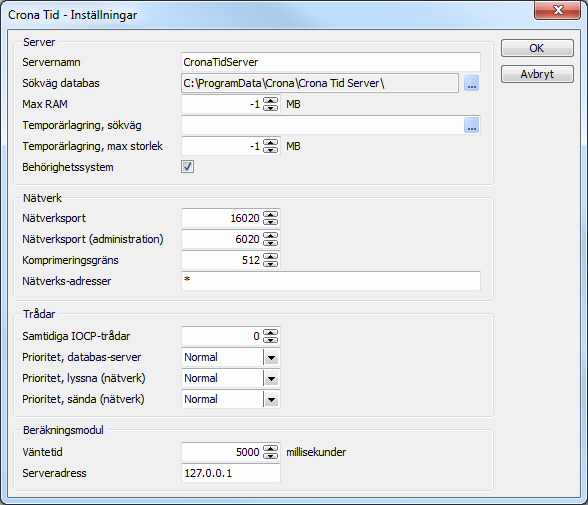Click the Servernamn text field
Screen dimensions: 588x505
(331, 62)
